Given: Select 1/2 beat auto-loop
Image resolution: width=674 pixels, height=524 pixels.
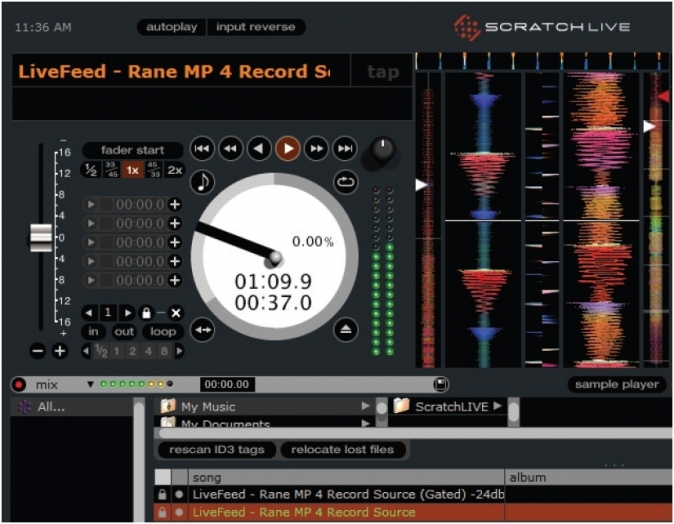Looking at the screenshot, I should [101, 351].
